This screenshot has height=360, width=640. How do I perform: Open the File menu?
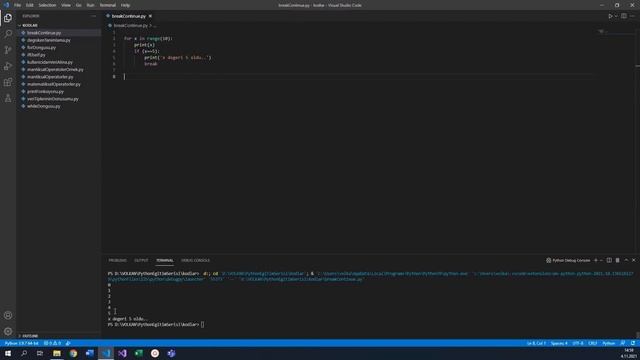pyautogui.click(x=18, y=5)
